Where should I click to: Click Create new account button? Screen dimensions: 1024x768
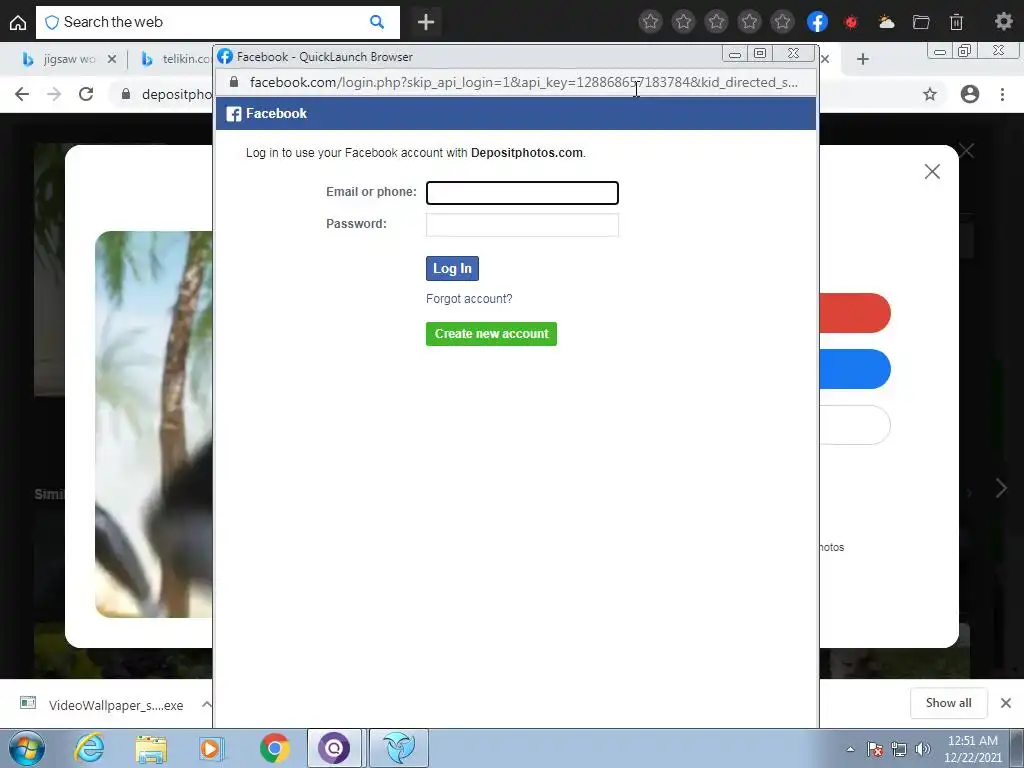tap(491, 334)
